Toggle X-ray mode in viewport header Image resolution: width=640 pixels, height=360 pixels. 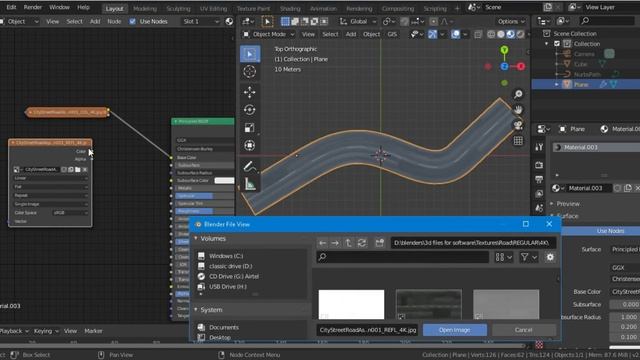(478, 35)
